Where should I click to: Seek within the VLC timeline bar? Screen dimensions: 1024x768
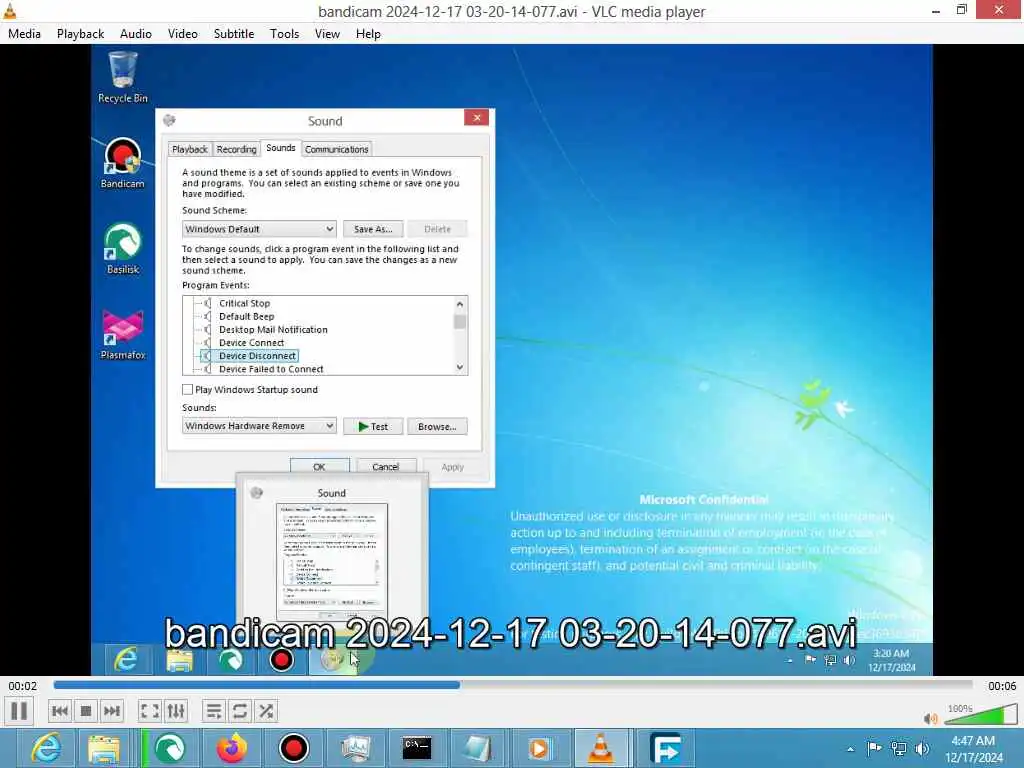513,685
